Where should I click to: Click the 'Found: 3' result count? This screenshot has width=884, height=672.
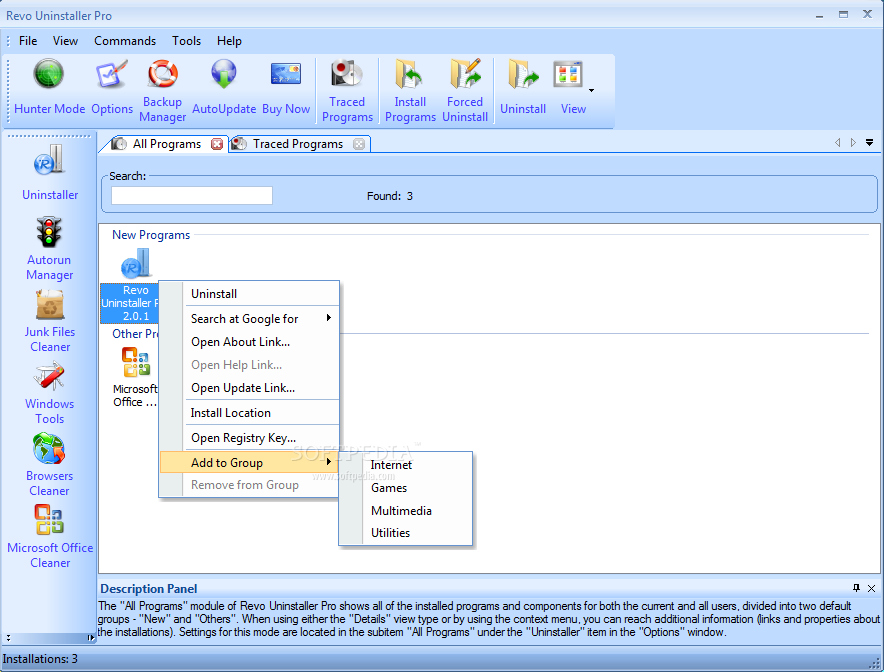[390, 196]
